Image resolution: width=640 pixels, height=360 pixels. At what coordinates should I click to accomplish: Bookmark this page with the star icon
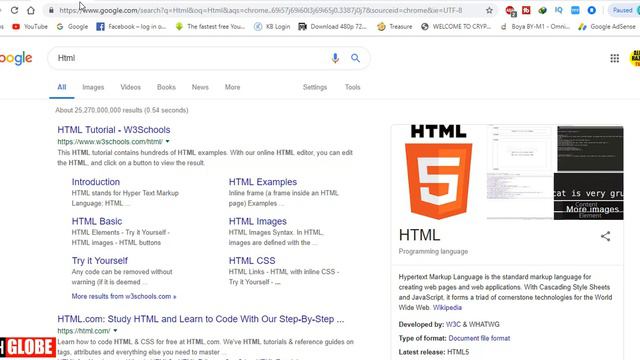click(489, 10)
